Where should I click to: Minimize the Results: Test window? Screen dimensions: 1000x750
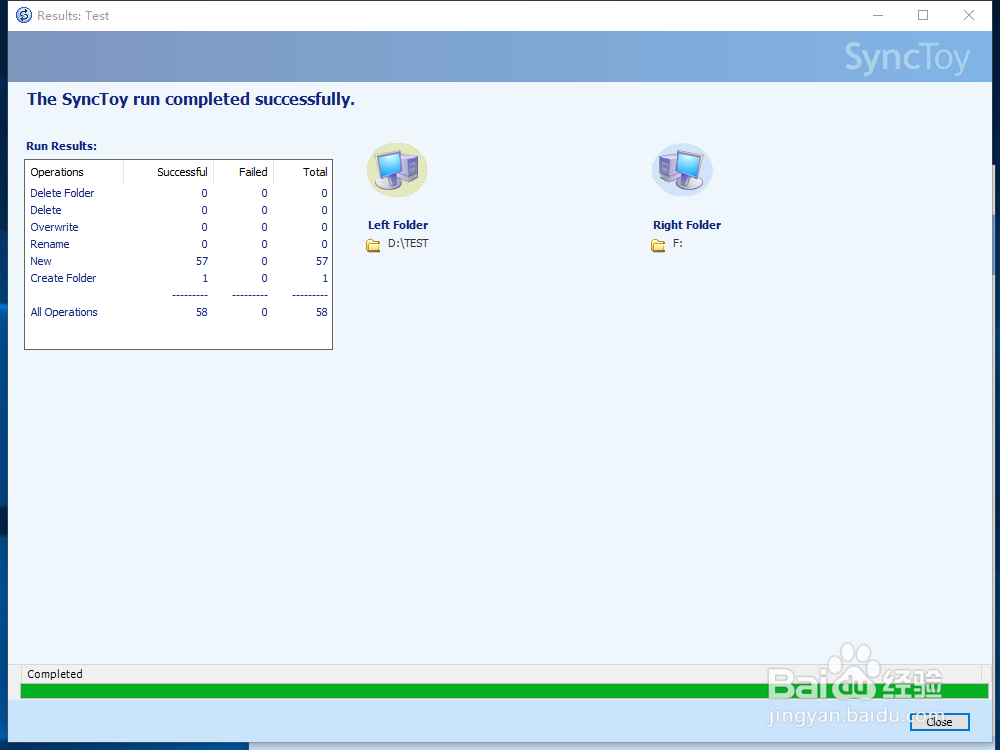pos(878,15)
